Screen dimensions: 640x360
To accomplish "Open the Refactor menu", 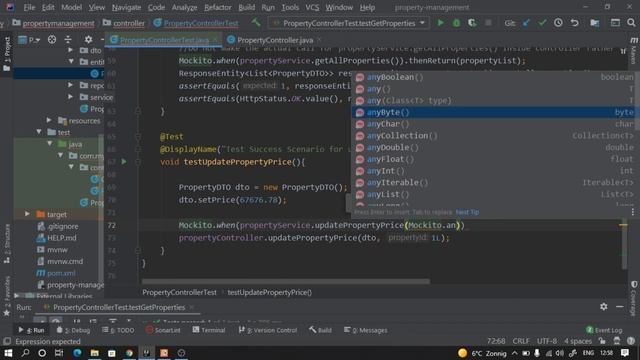I will coord(218,7).
